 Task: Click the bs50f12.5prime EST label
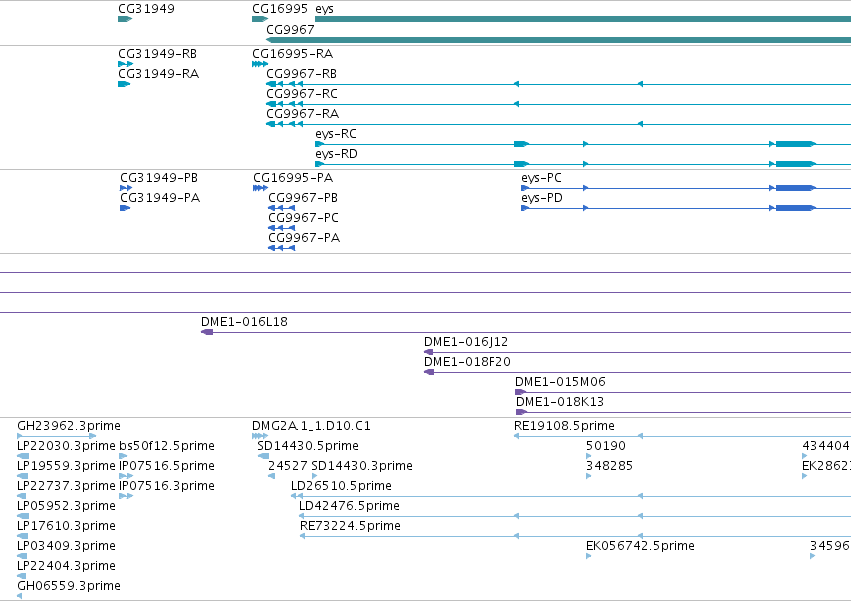click(167, 446)
